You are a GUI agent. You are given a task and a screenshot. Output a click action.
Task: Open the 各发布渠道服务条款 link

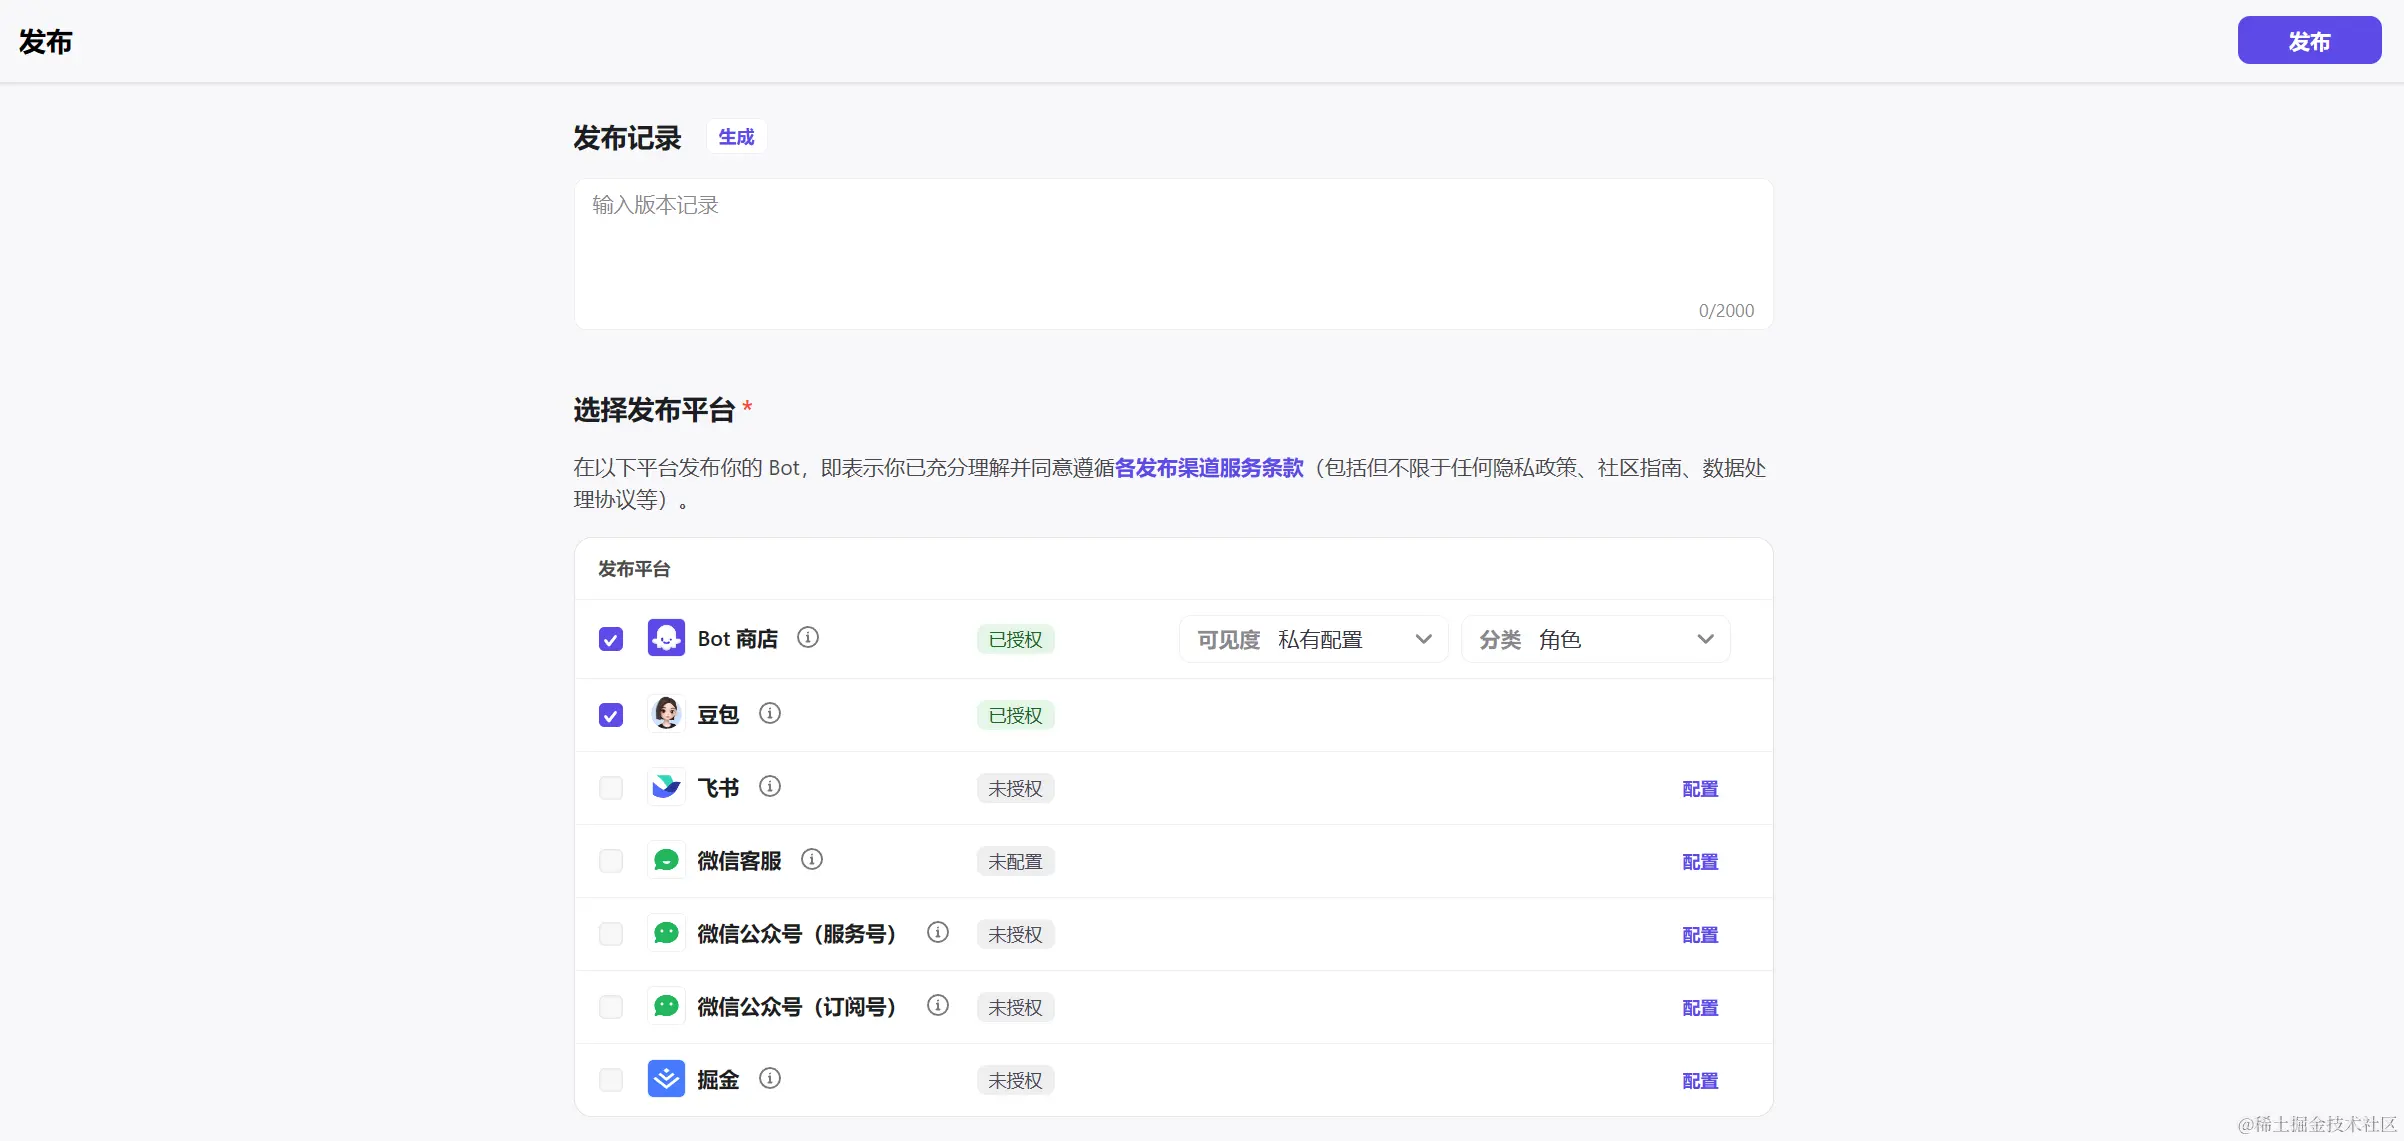point(1209,468)
